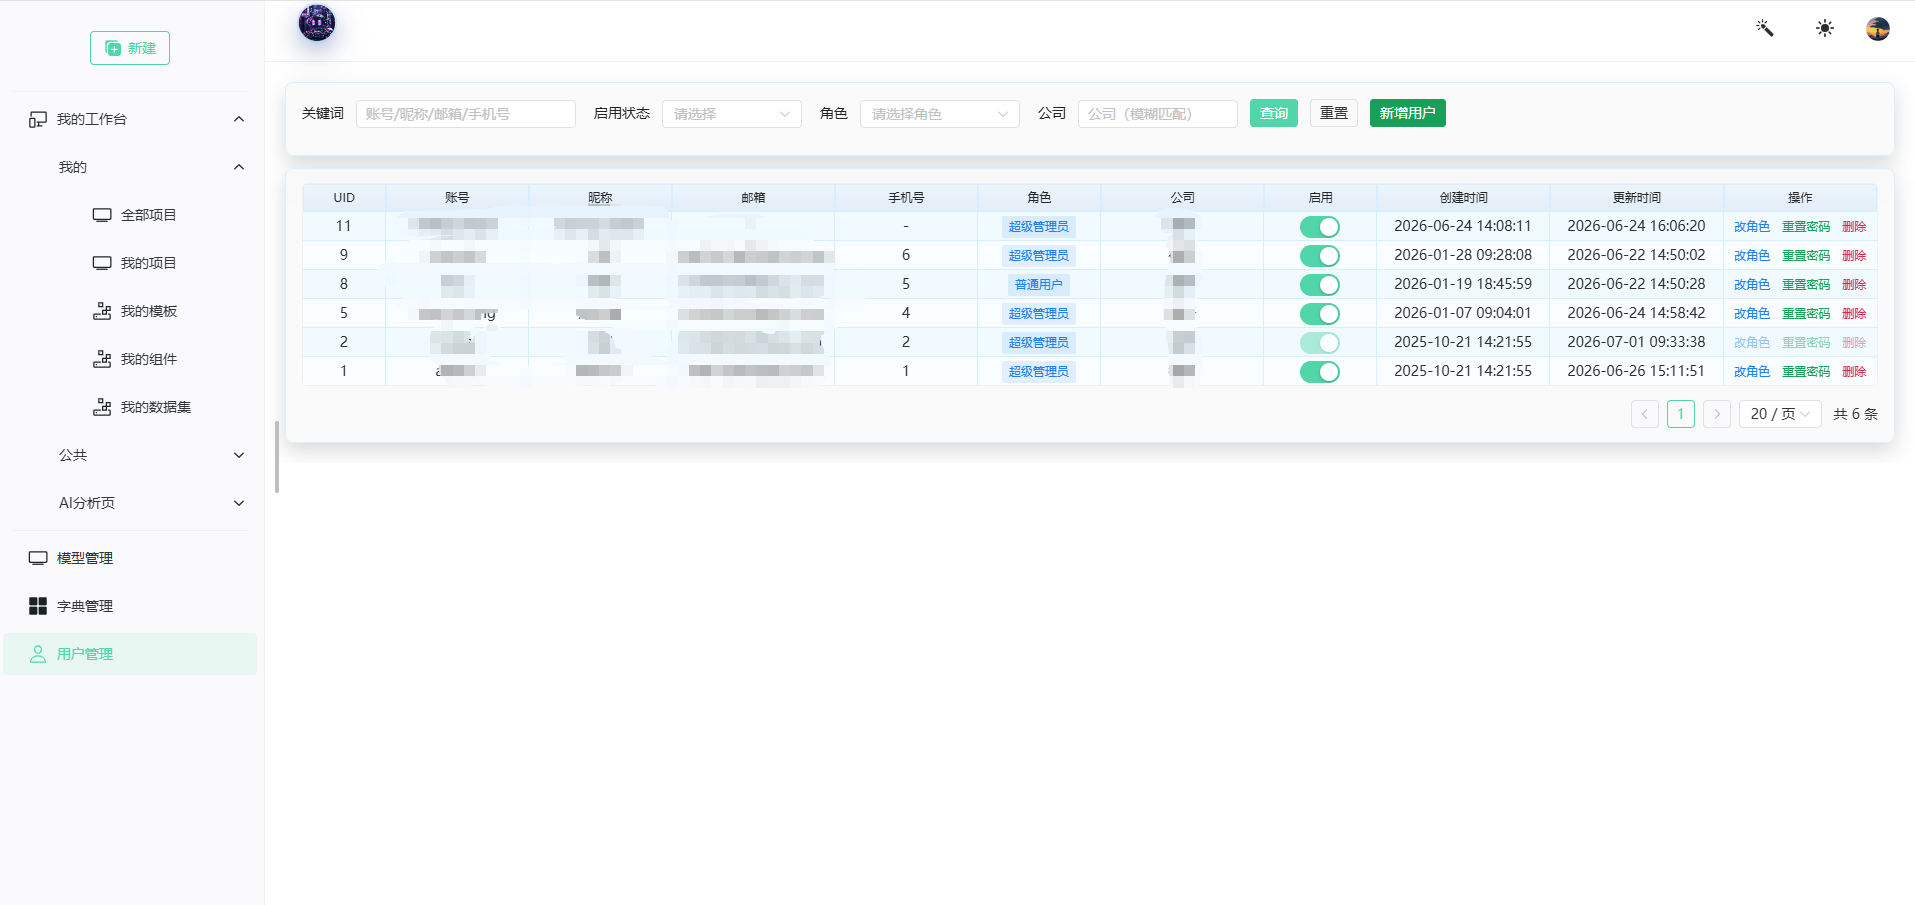Click the 我的模板 sidebar icon

pyautogui.click(x=102, y=311)
